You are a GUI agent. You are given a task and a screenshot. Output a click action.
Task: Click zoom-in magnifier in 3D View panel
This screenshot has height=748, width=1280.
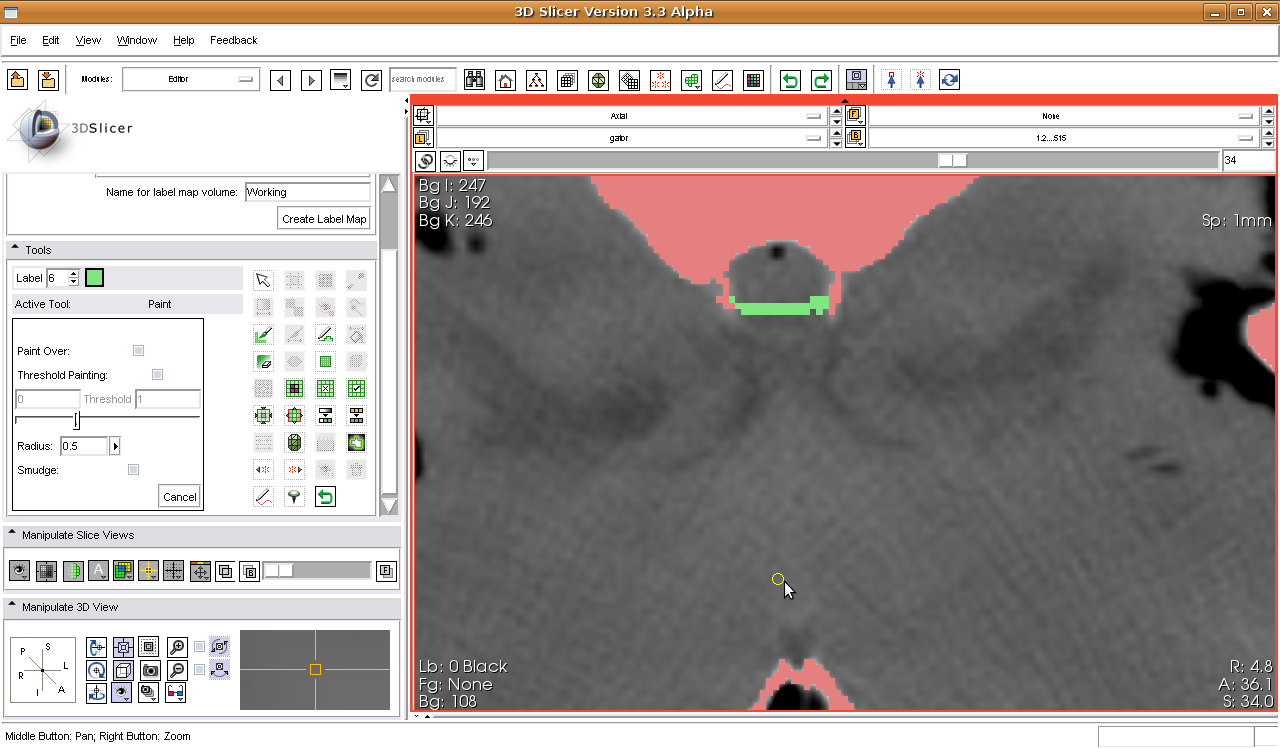[x=176, y=646]
